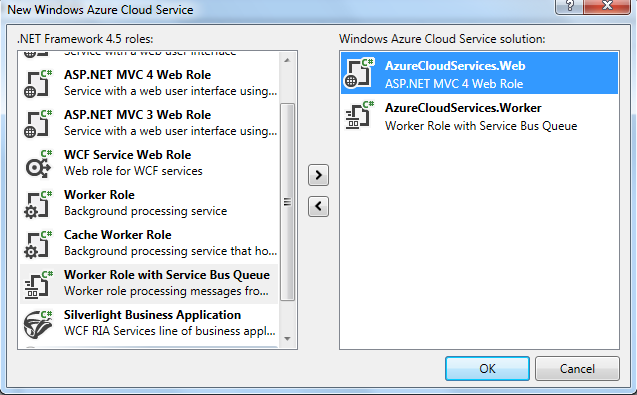Click 'Web role for WCF services' description
The width and height of the screenshot is (637, 395).
(x=133, y=171)
